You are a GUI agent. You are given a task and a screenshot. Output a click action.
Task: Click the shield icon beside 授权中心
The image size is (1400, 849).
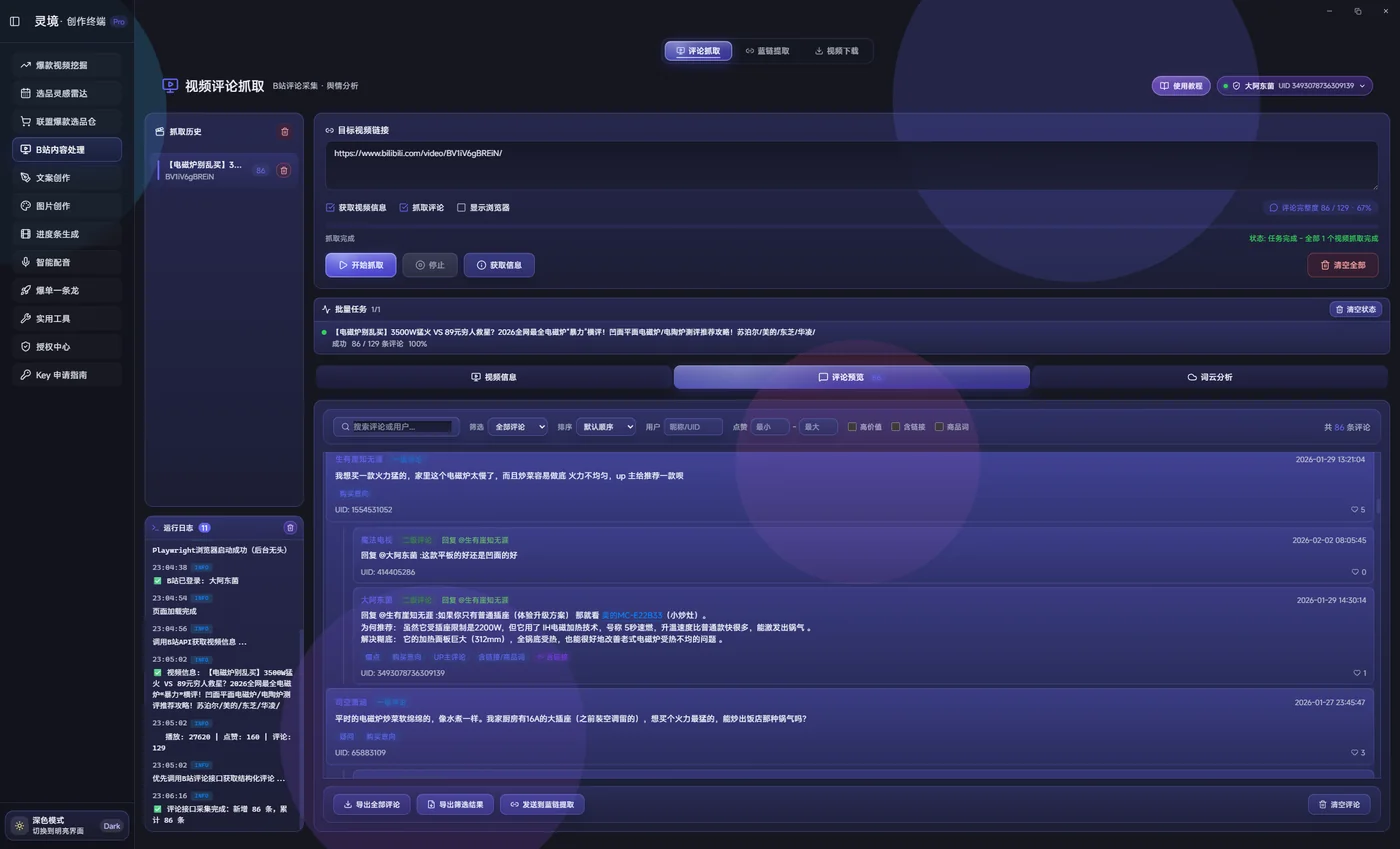[x=26, y=346]
